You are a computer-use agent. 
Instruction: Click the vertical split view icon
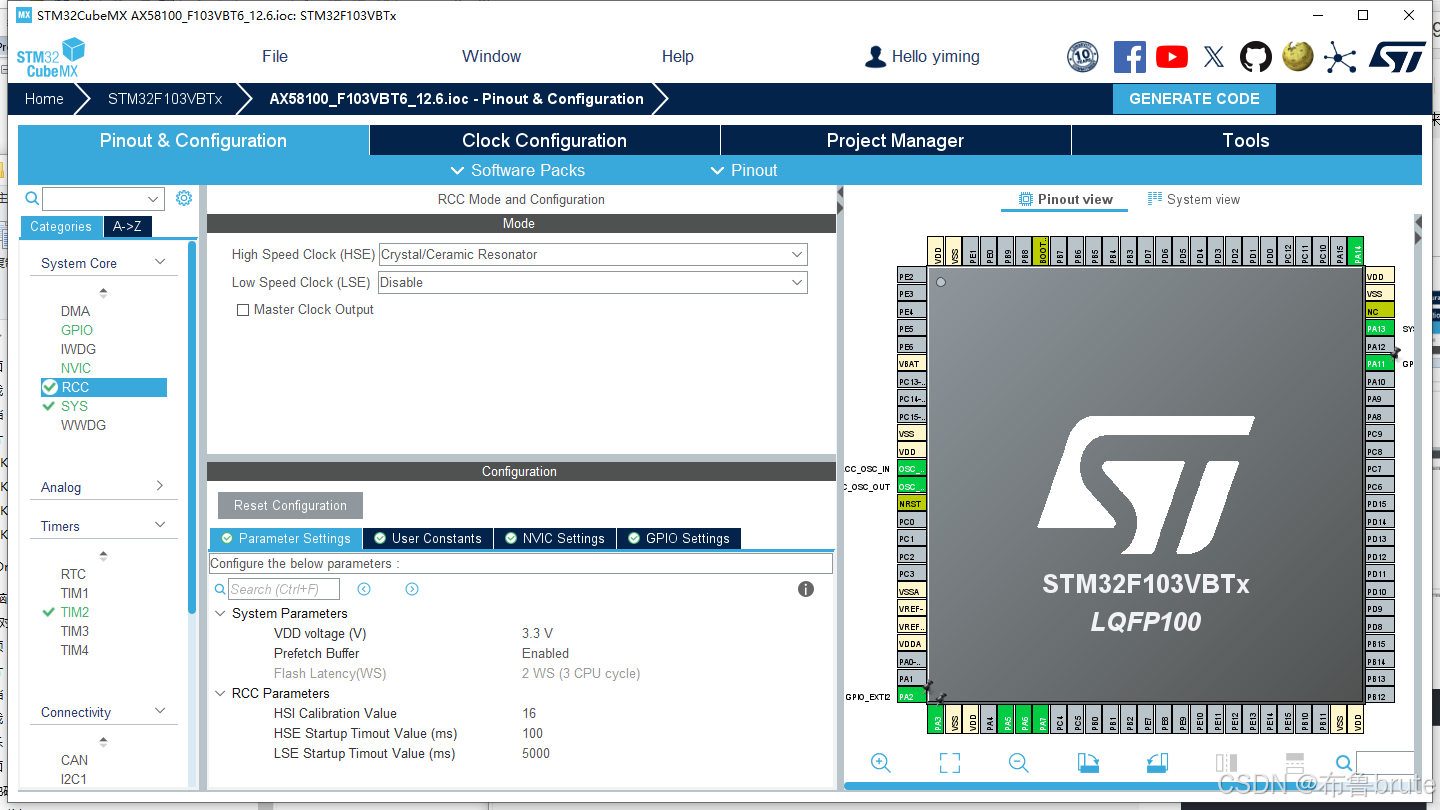click(1226, 763)
